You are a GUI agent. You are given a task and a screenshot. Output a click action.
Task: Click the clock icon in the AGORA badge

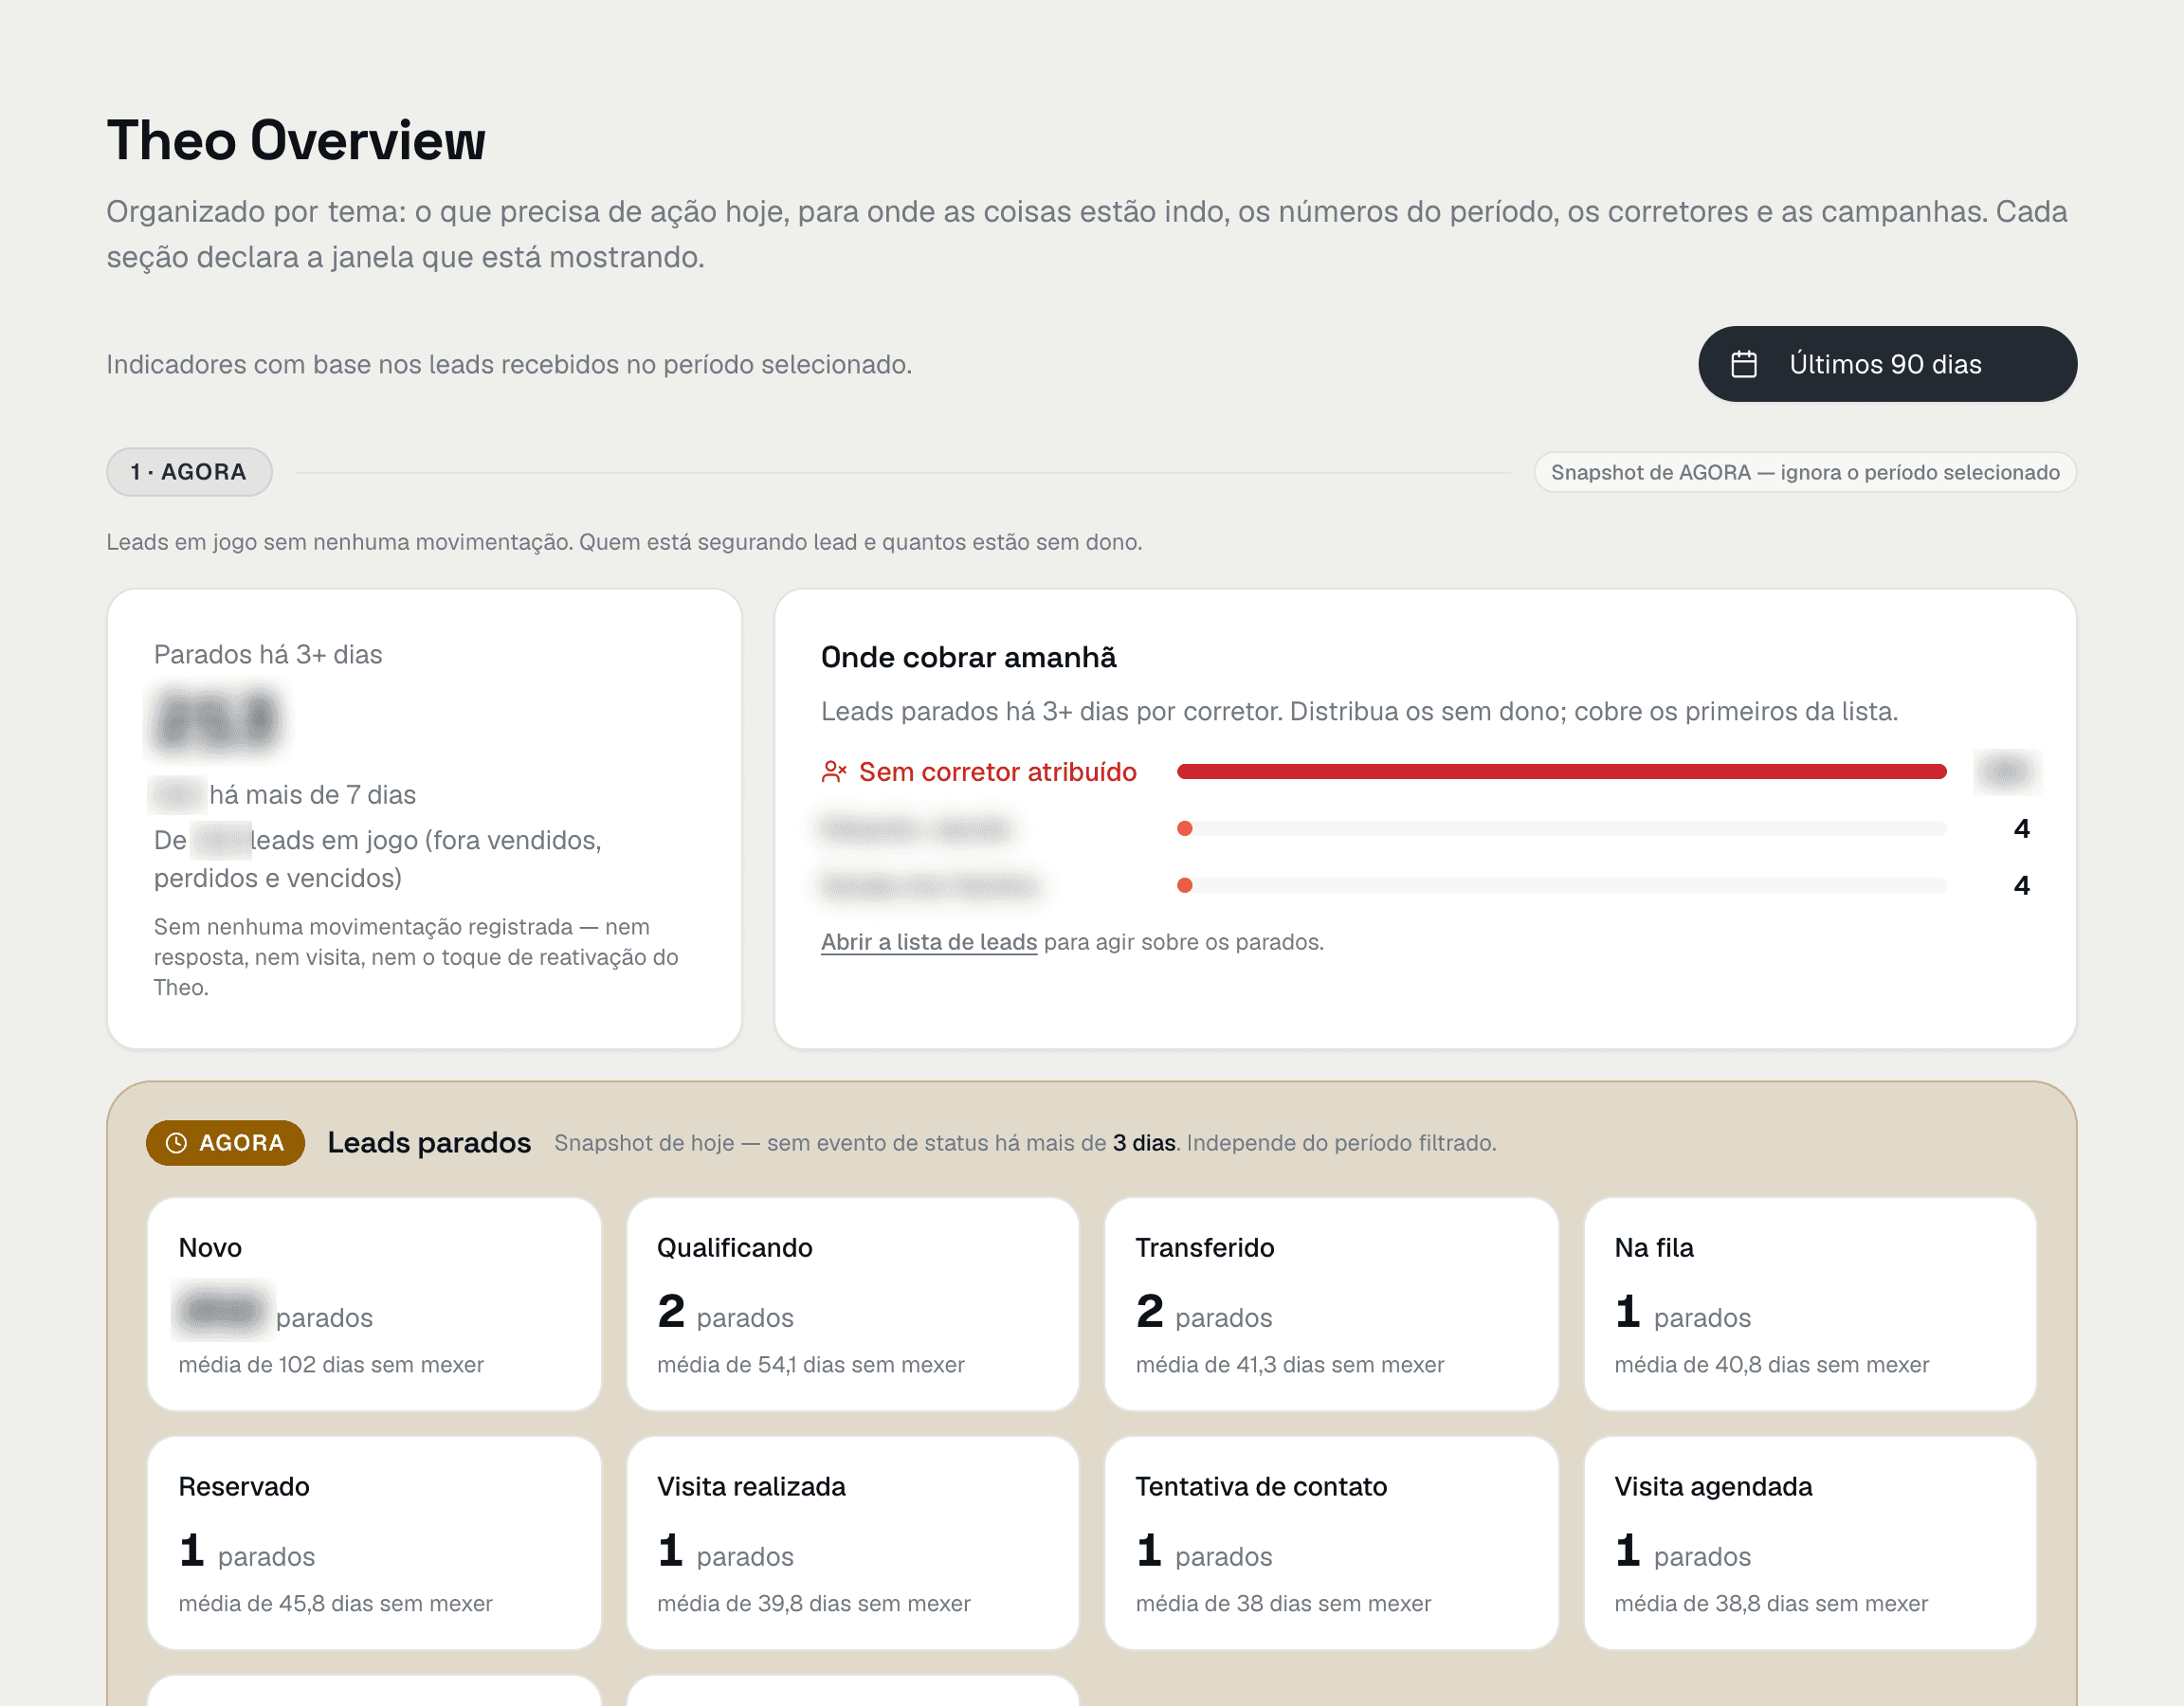[176, 1143]
